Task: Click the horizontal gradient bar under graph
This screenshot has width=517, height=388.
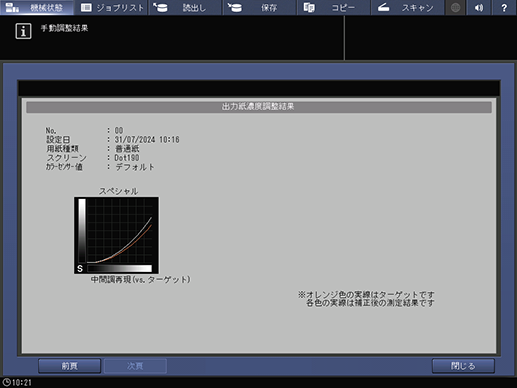Action: click(119, 268)
